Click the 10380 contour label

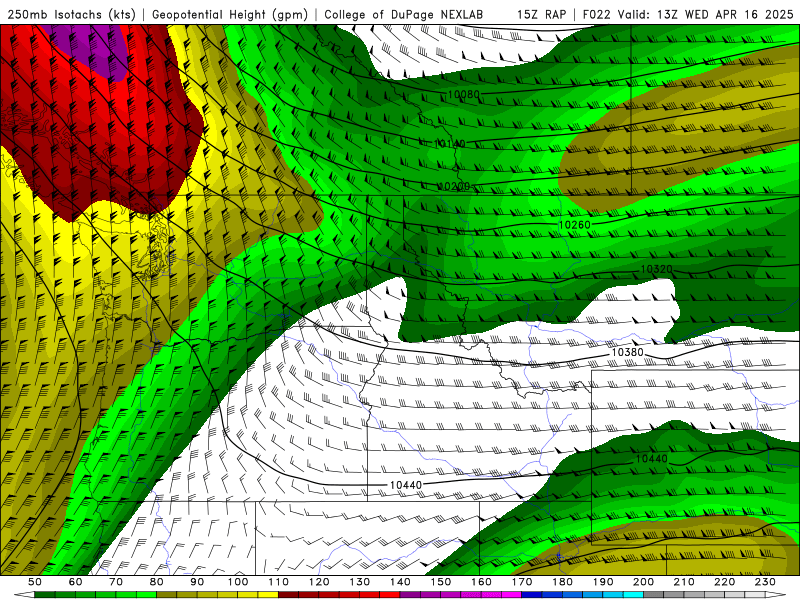(x=627, y=353)
